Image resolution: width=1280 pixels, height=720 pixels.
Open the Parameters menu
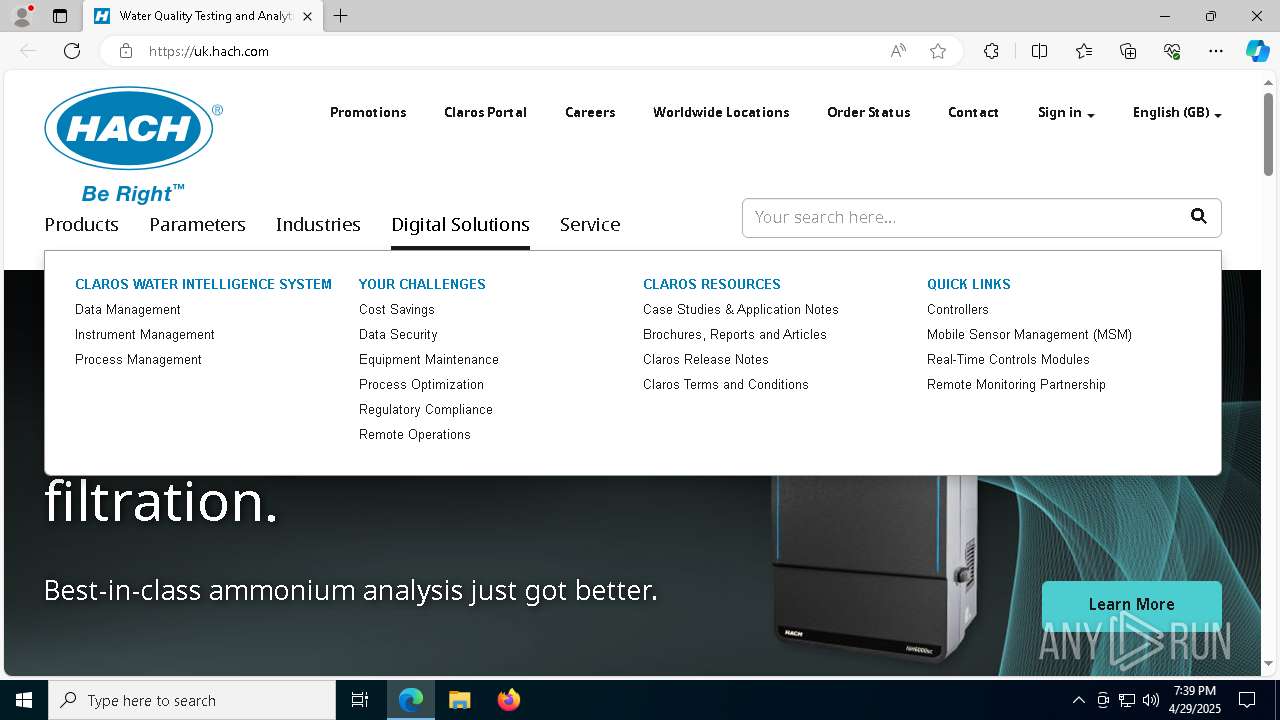tap(197, 225)
